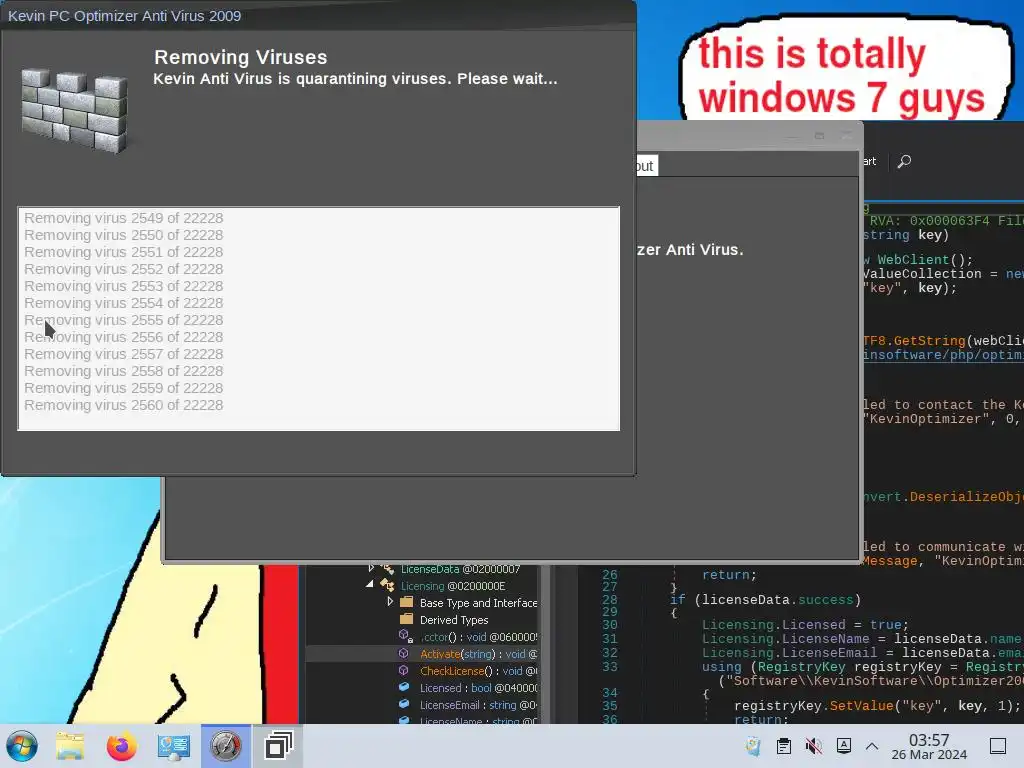The image size is (1024, 768).
Task: Select the Activate(string) method entry
Action: pos(478,654)
